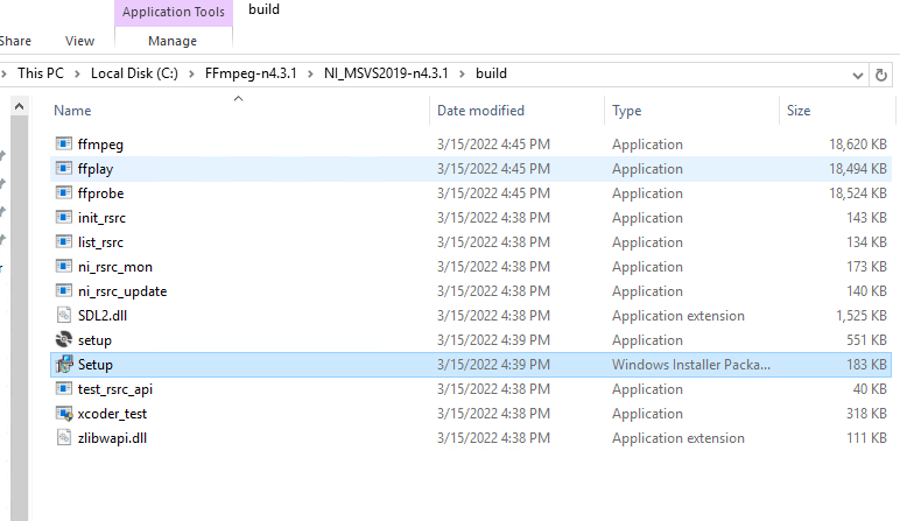Expand the chevron before This PC

4,74
